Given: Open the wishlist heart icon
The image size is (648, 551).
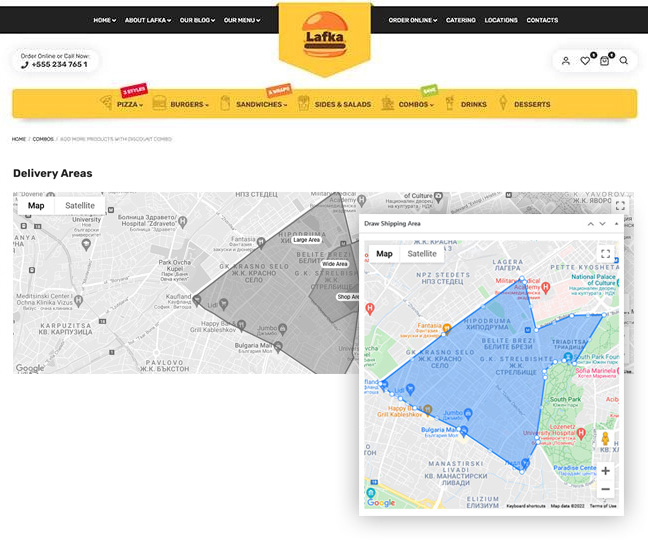Looking at the screenshot, I should coord(586,61).
